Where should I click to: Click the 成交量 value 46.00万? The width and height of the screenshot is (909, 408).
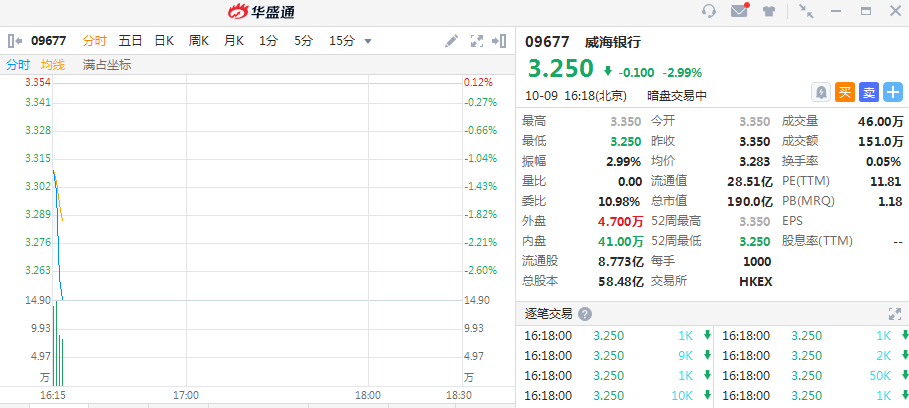[881, 122]
